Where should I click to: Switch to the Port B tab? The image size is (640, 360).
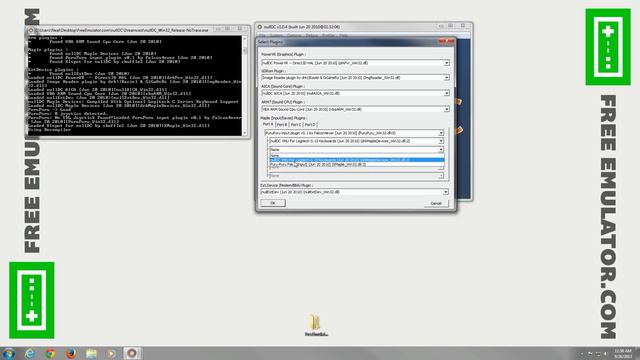point(282,124)
